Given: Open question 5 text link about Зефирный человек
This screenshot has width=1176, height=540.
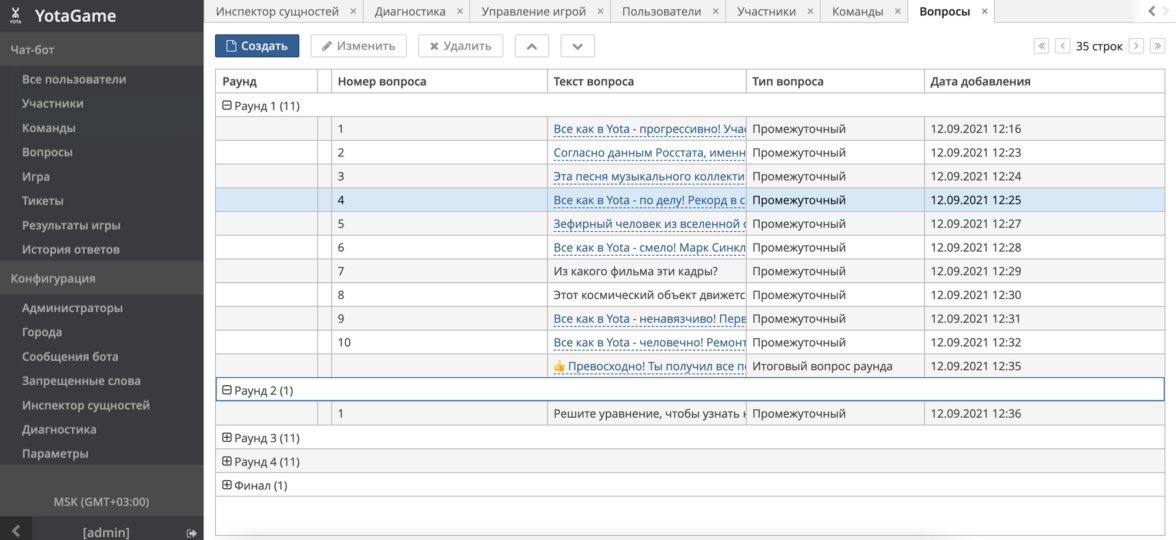Looking at the screenshot, I should pyautogui.click(x=649, y=224).
